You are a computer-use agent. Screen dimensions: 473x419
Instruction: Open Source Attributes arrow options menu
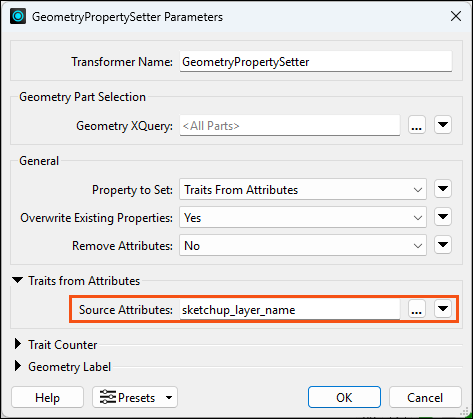(x=443, y=309)
